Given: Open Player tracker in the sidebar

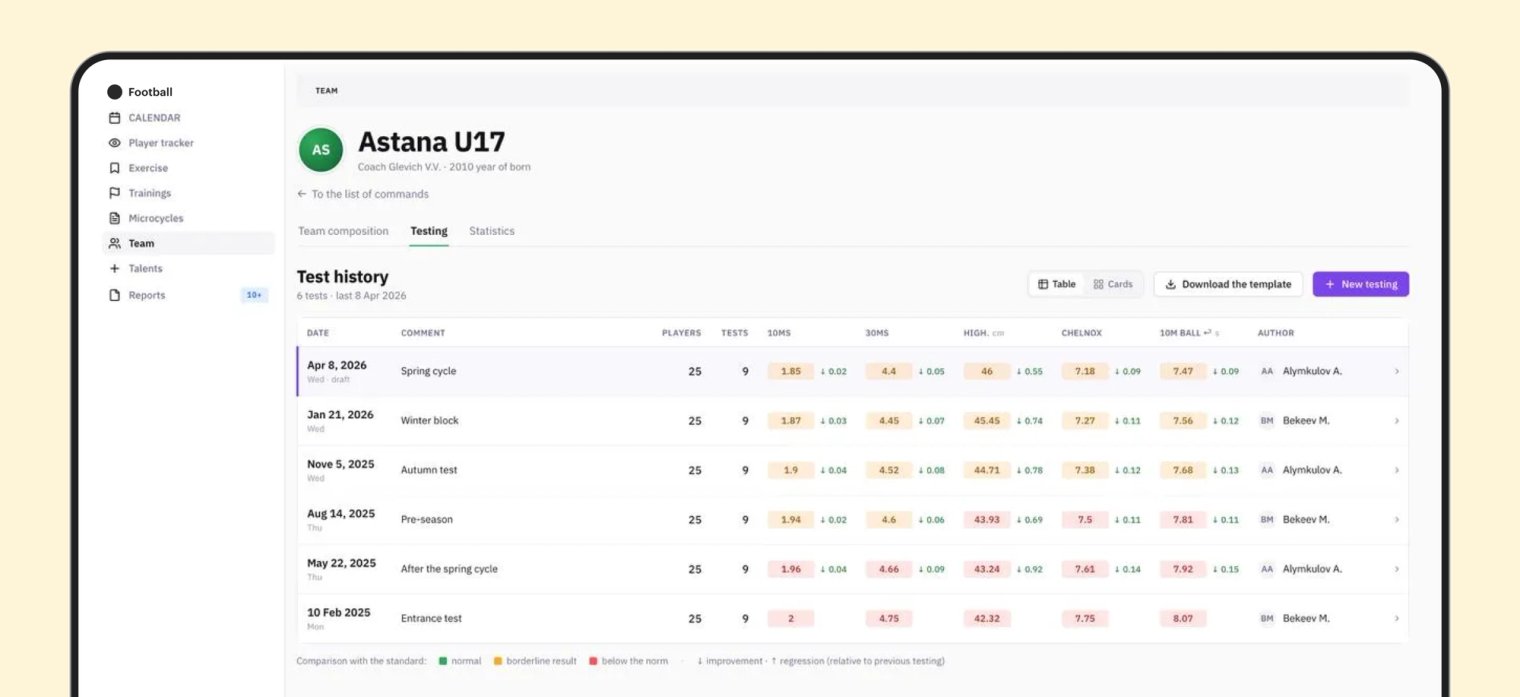Looking at the screenshot, I should [x=188, y=143].
